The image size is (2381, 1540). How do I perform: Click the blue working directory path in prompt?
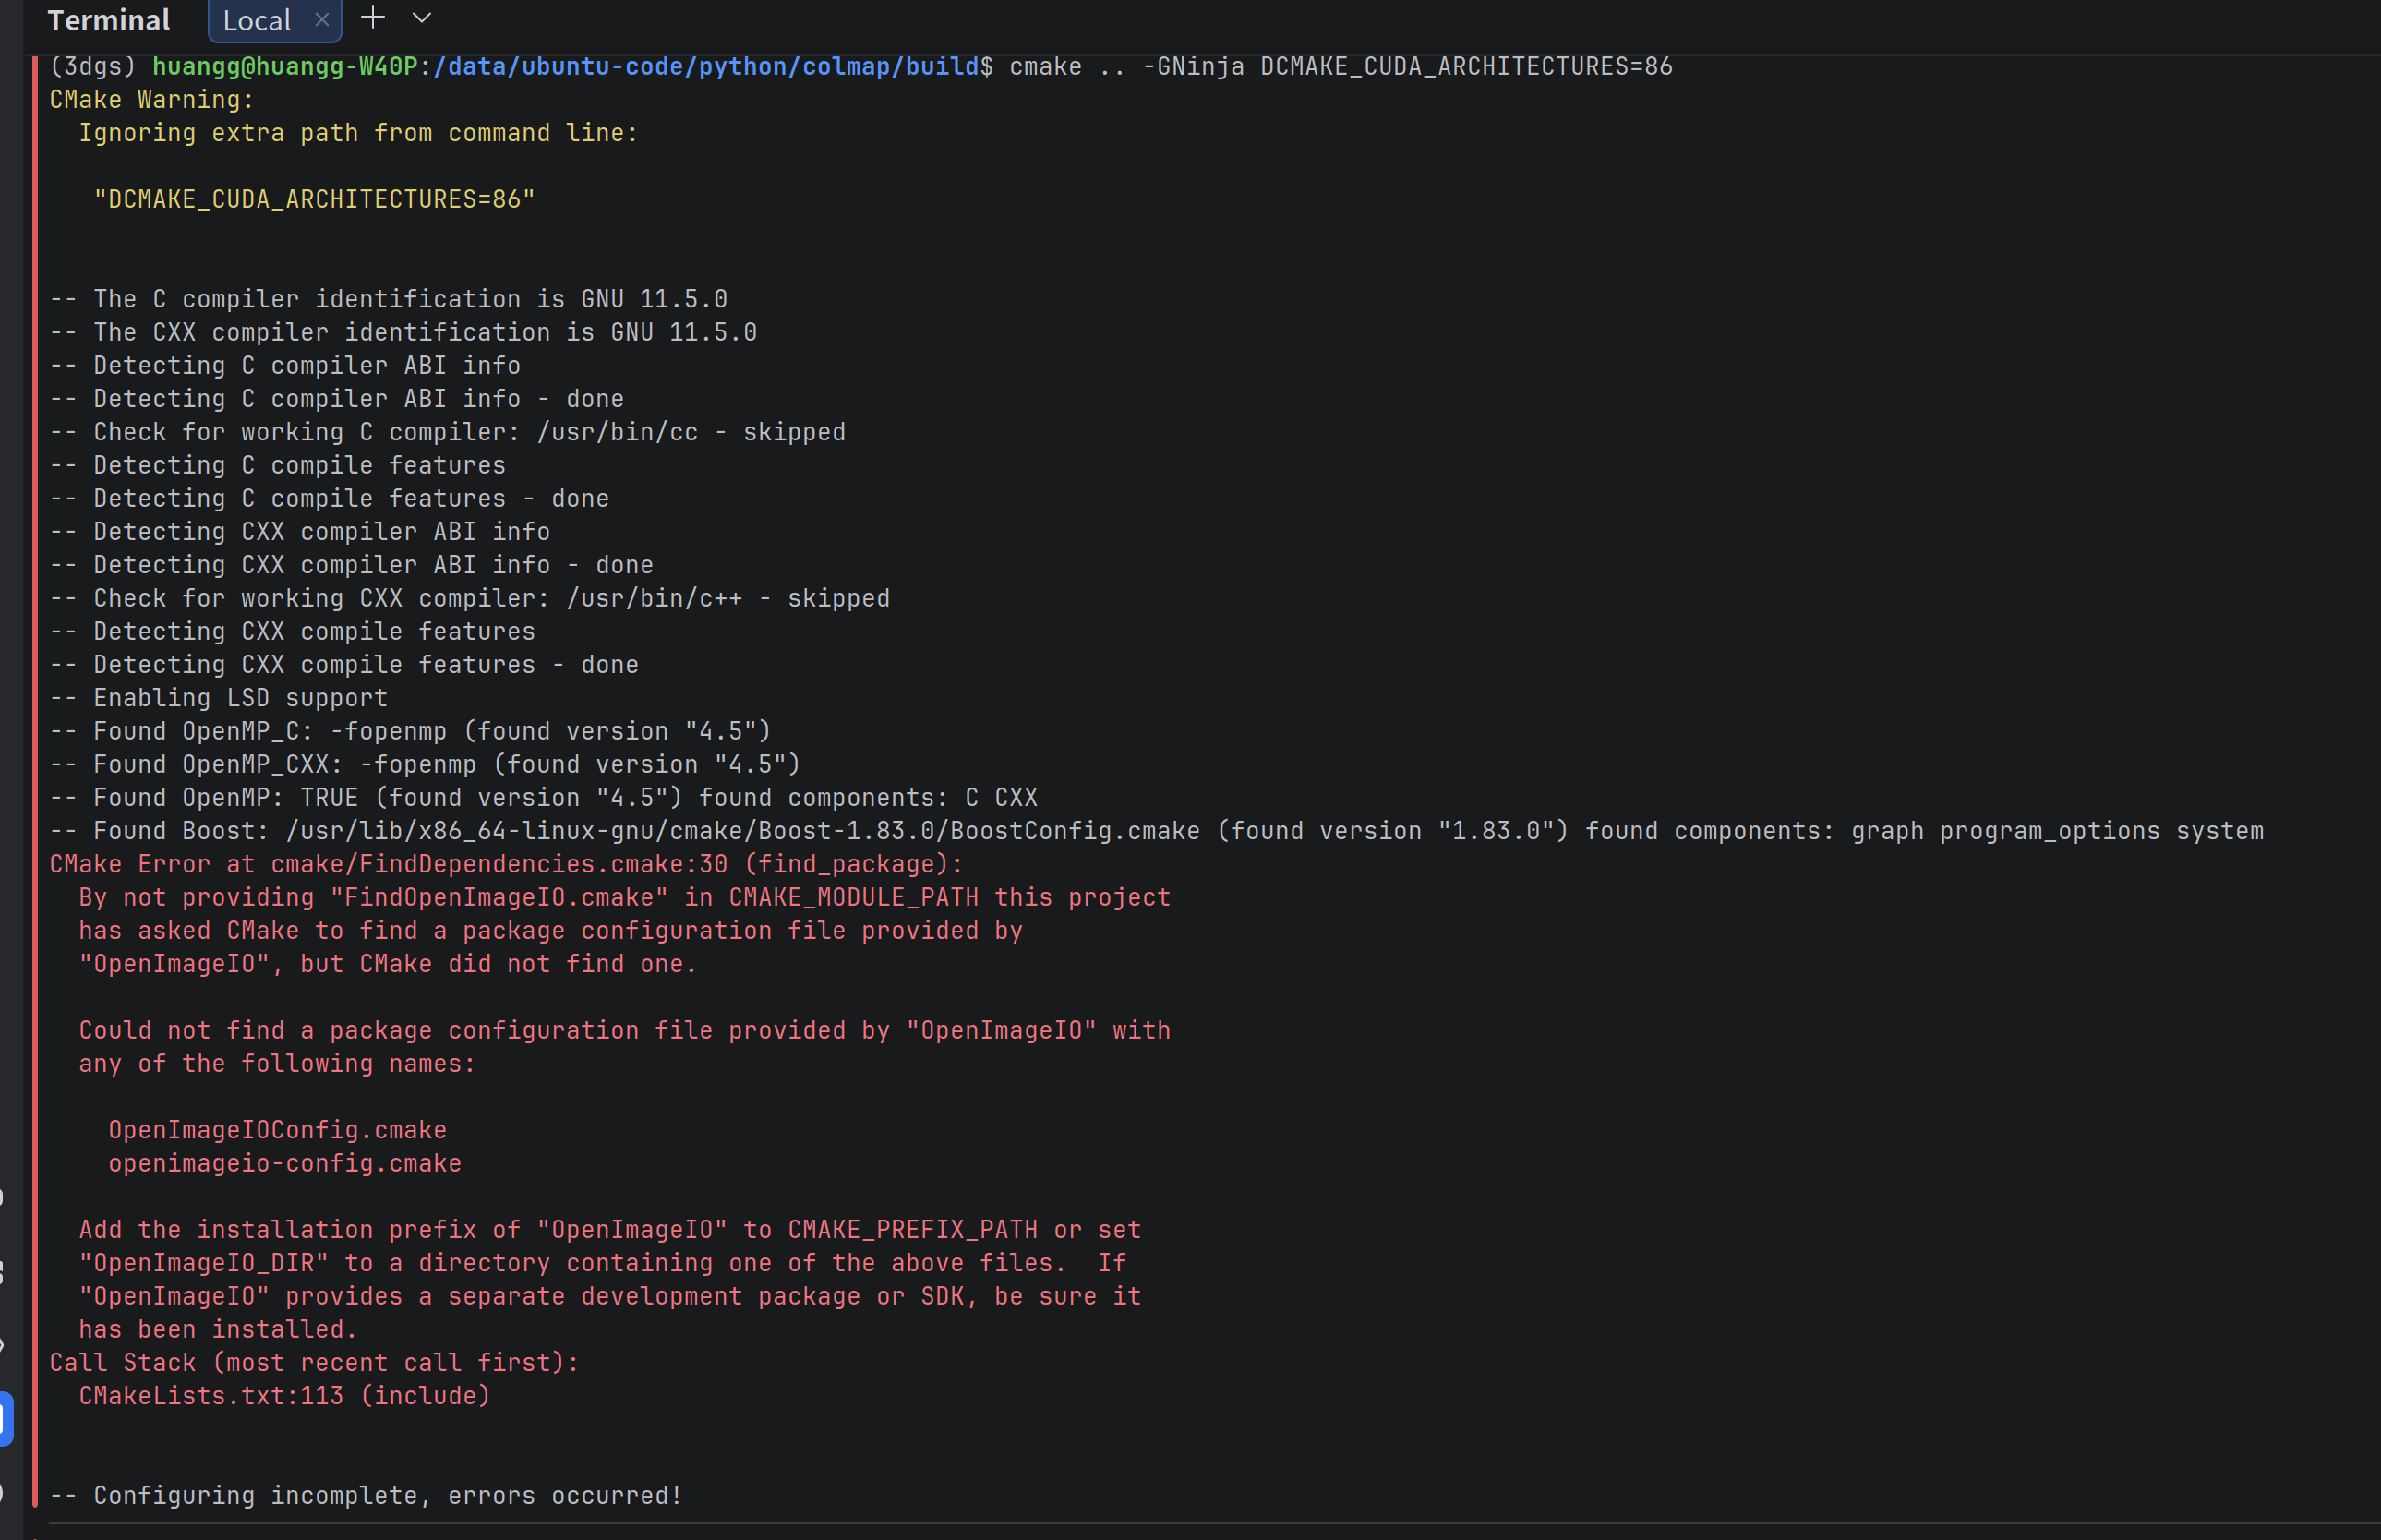pyautogui.click(x=705, y=67)
